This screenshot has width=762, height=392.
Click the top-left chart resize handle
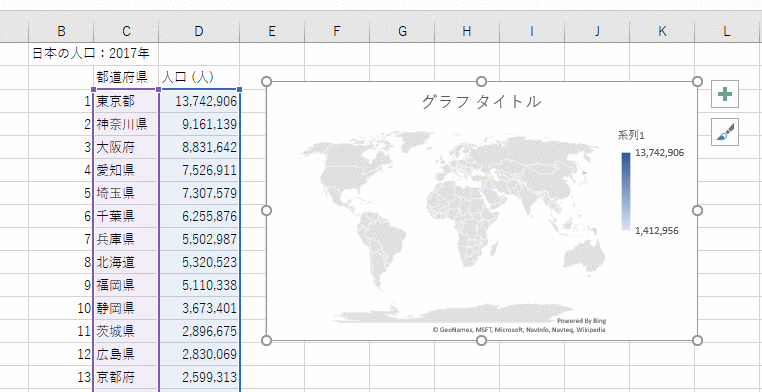pyautogui.click(x=266, y=81)
